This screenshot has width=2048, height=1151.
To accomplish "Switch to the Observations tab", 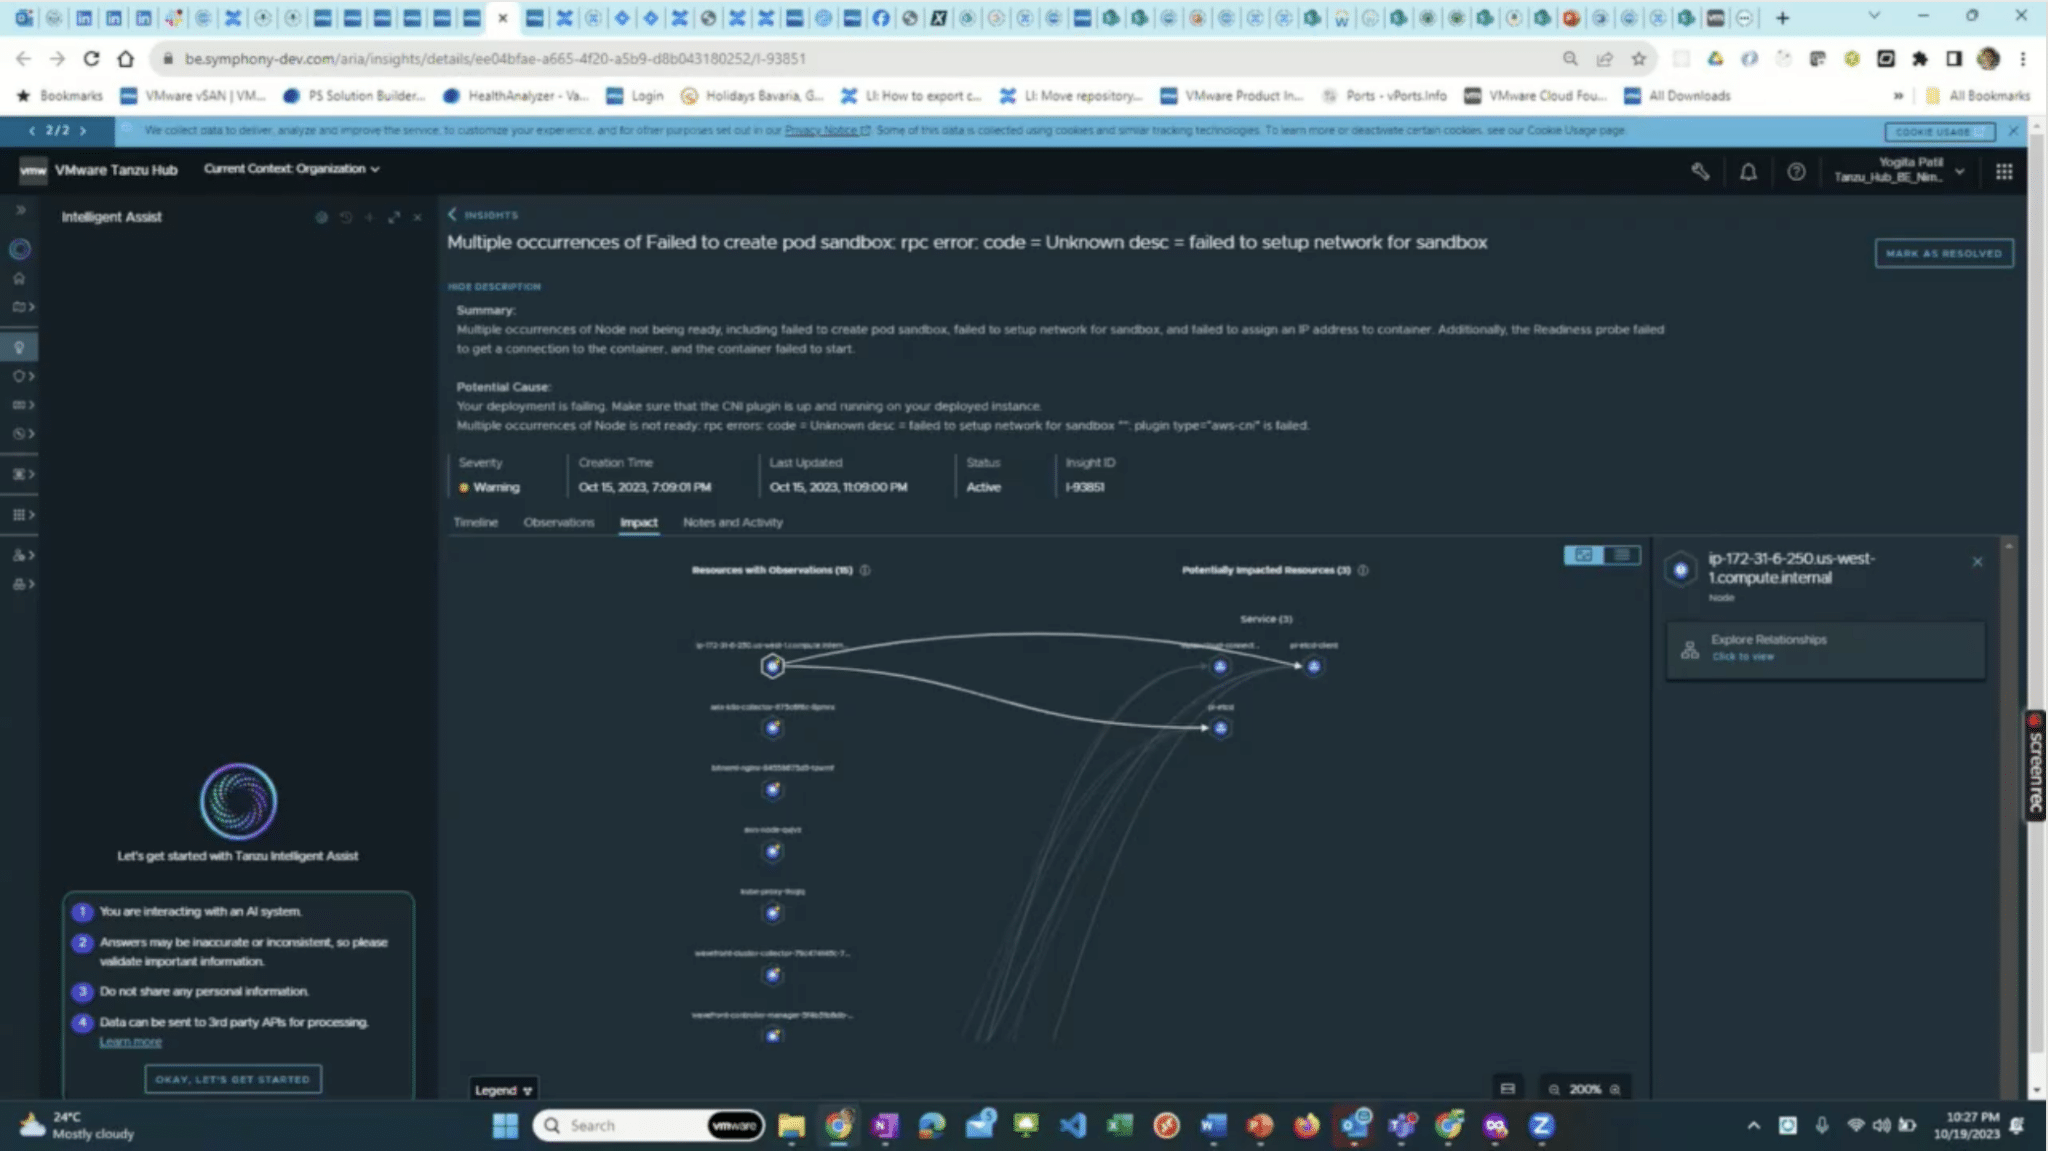I will point(558,522).
